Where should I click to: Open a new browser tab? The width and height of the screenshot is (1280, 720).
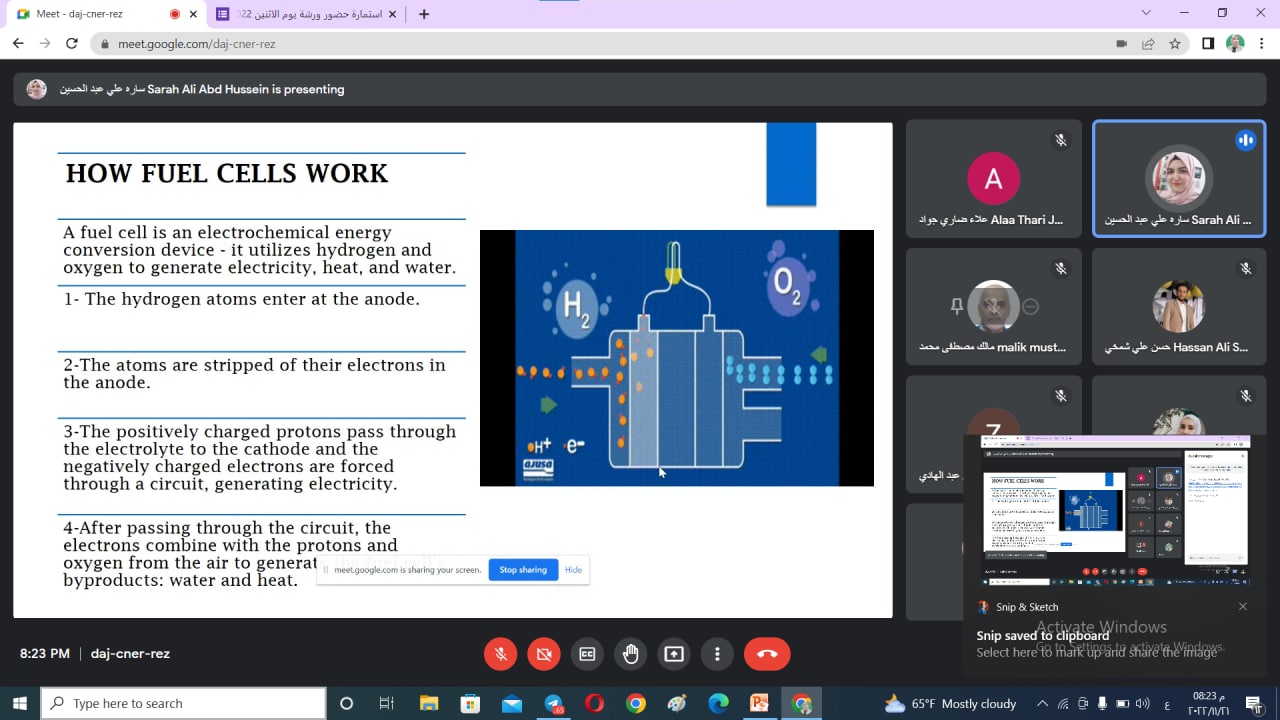tap(424, 14)
